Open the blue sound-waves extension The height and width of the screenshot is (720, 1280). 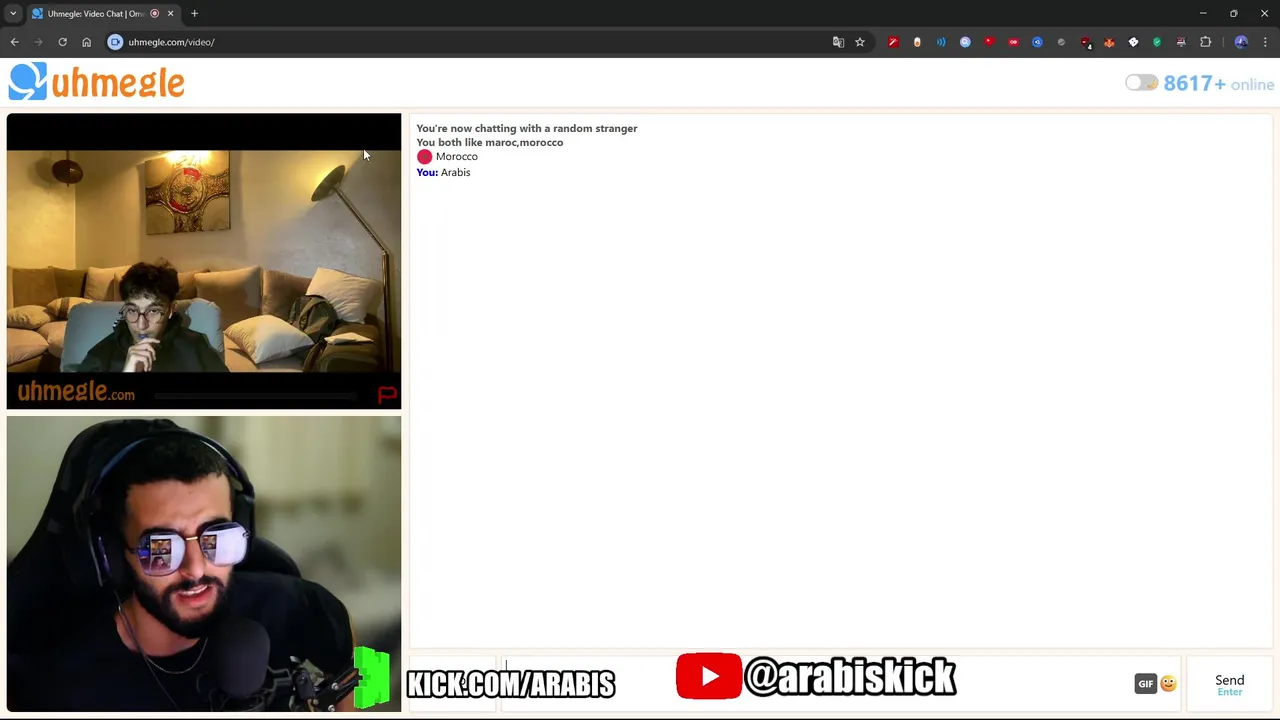pyautogui.click(x=941, y=42)
